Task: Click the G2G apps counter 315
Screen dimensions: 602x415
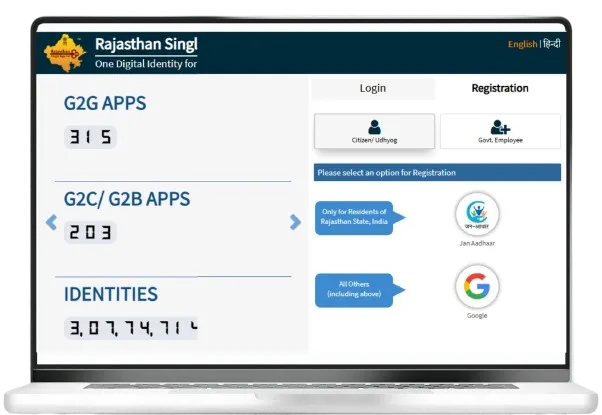Action: [x=90, y=137]
